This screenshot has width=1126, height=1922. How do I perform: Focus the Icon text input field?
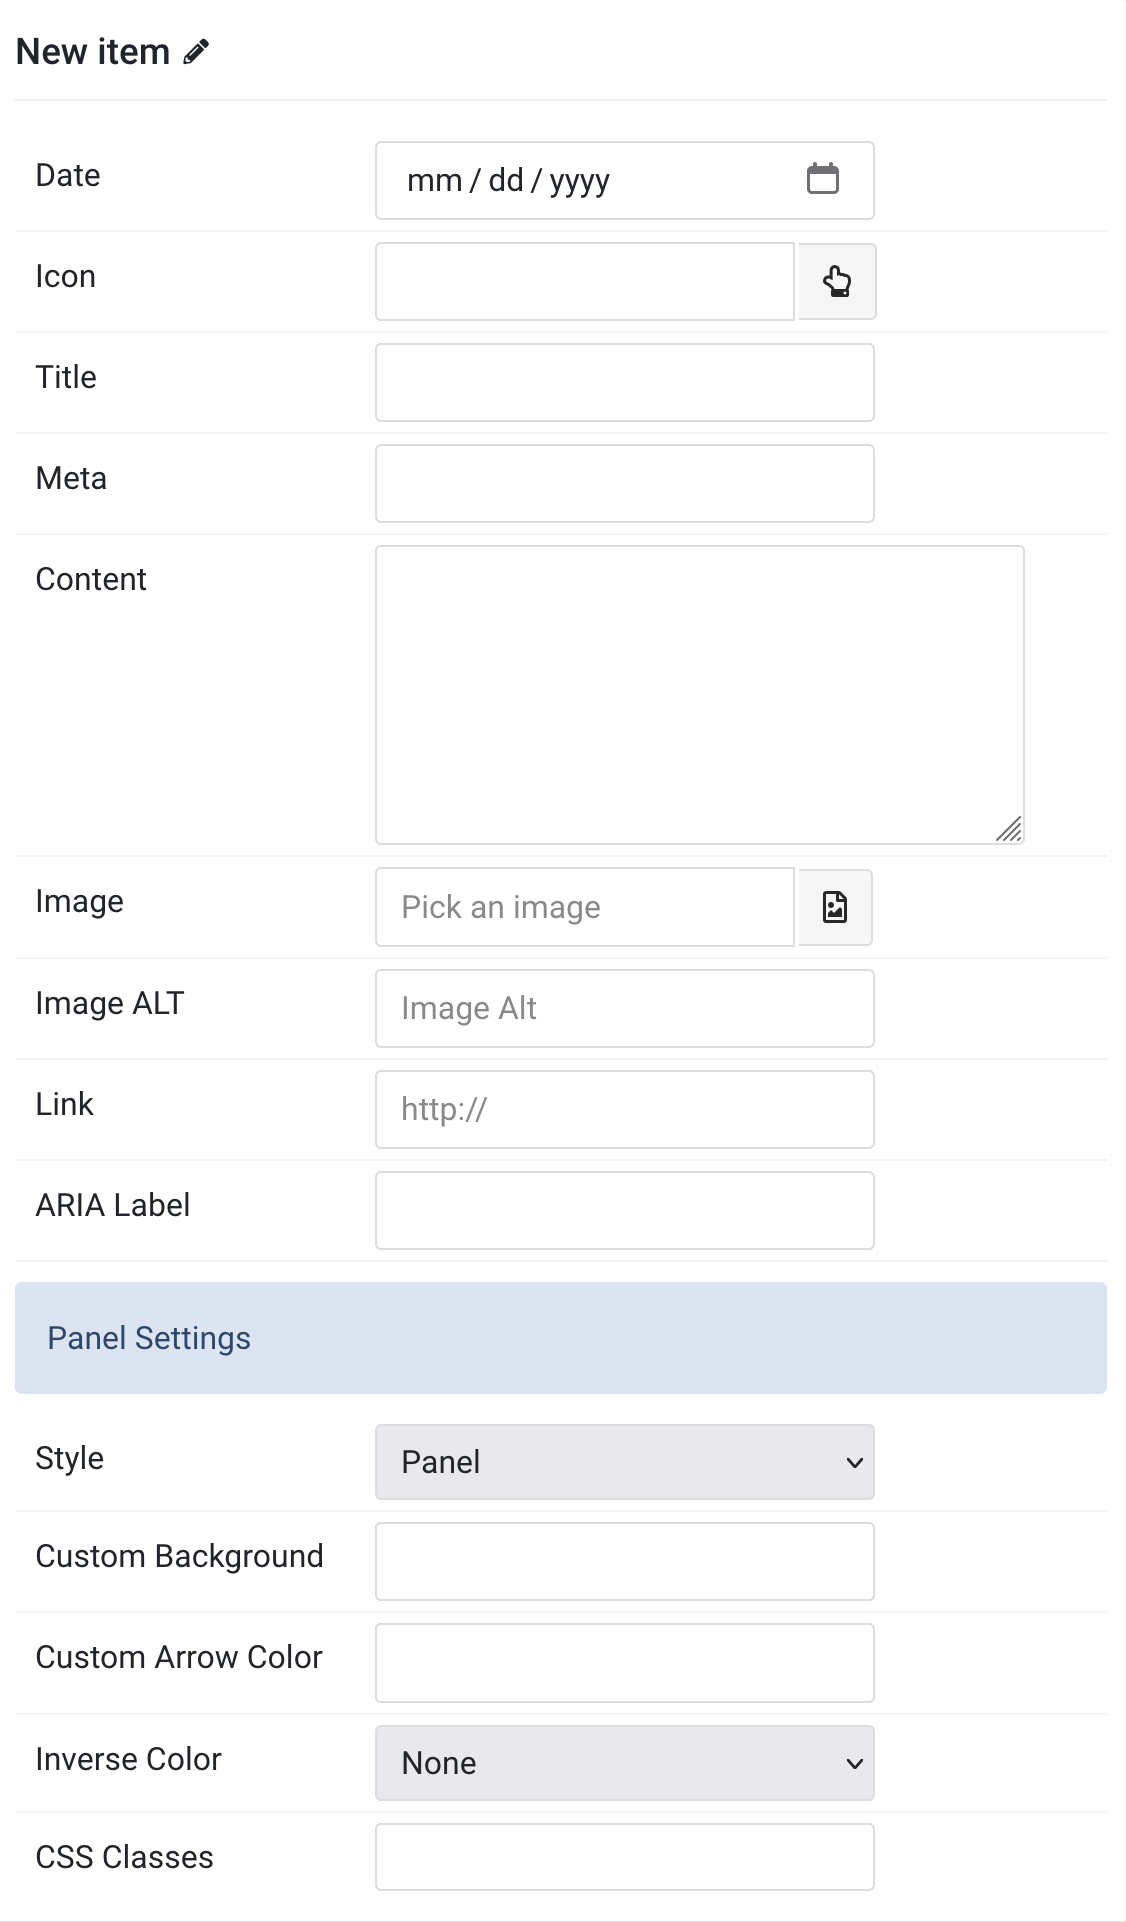(x=585, y=282)
